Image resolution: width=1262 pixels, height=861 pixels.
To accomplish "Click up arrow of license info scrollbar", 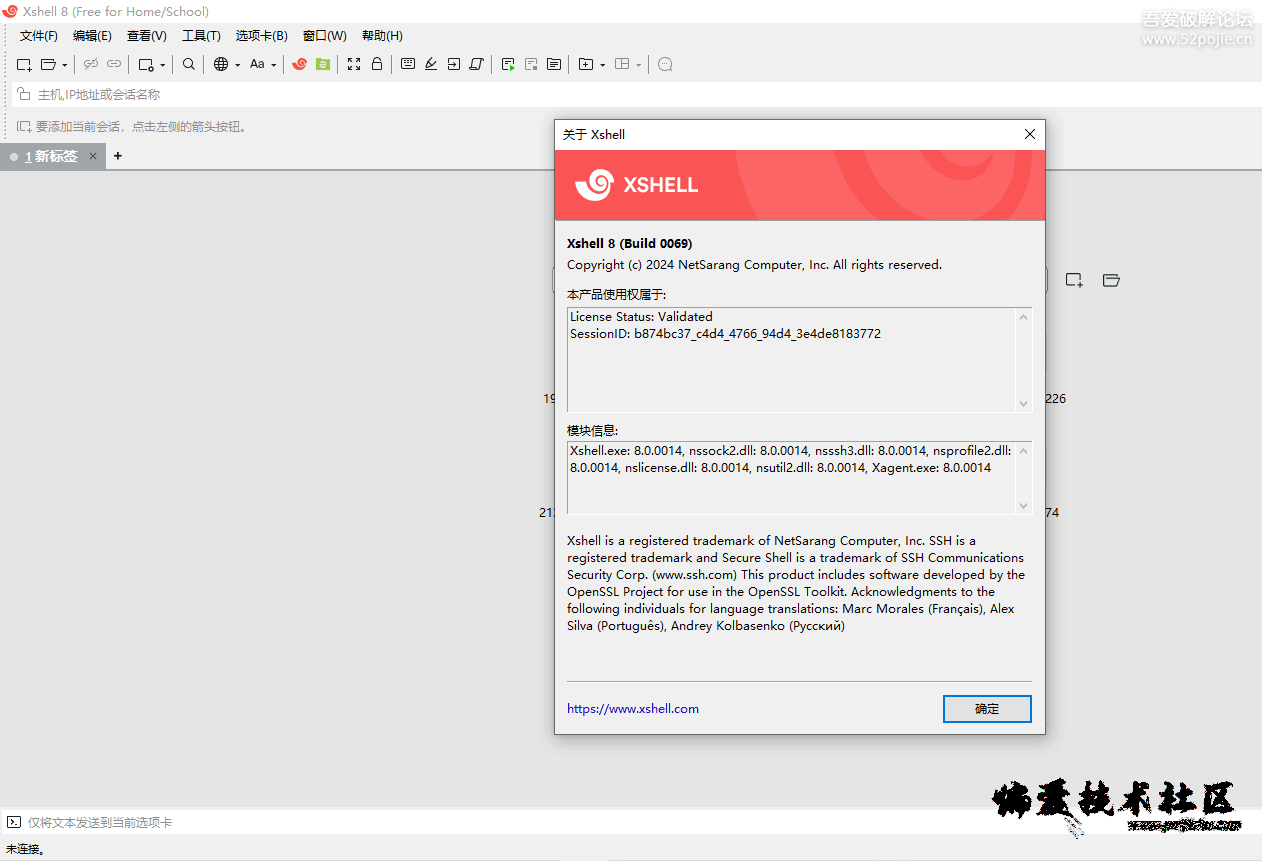I will 1023,317.
